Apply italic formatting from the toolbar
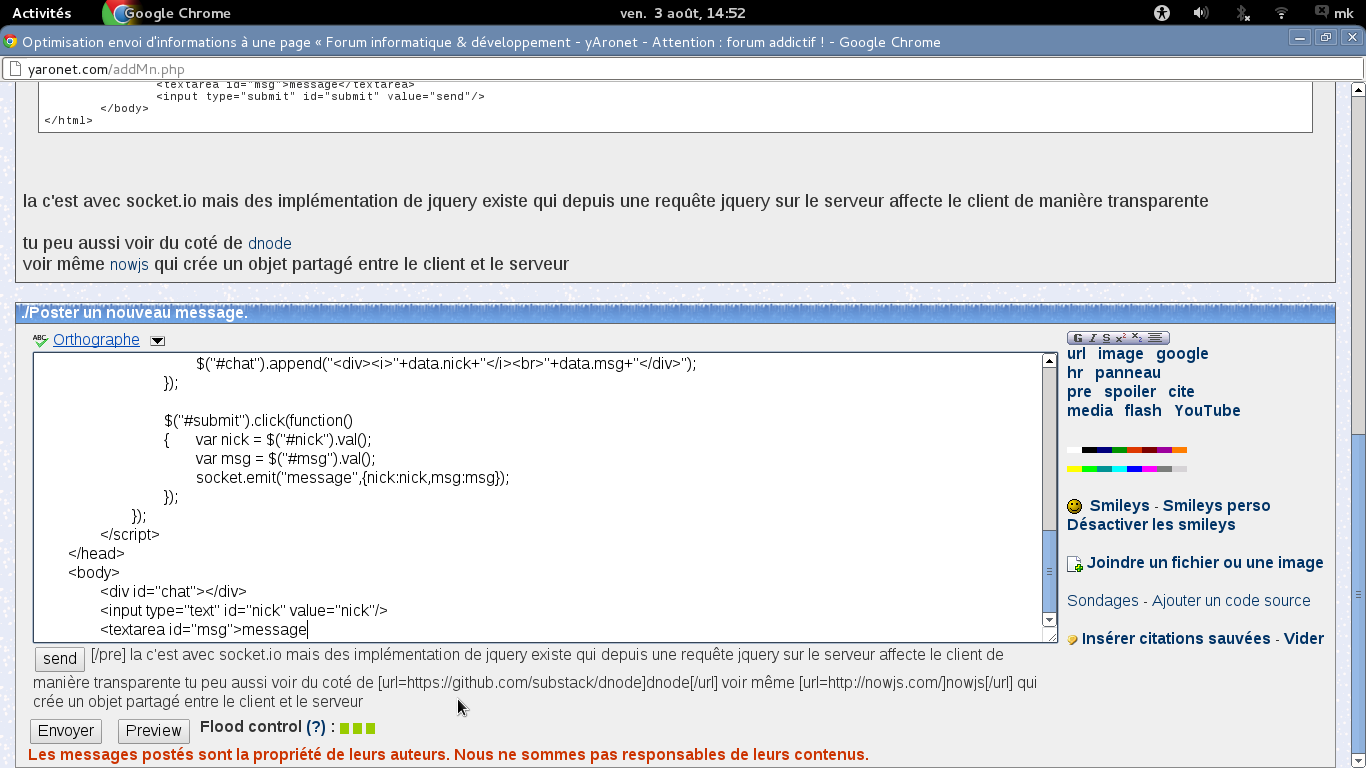 (1092, 338)
